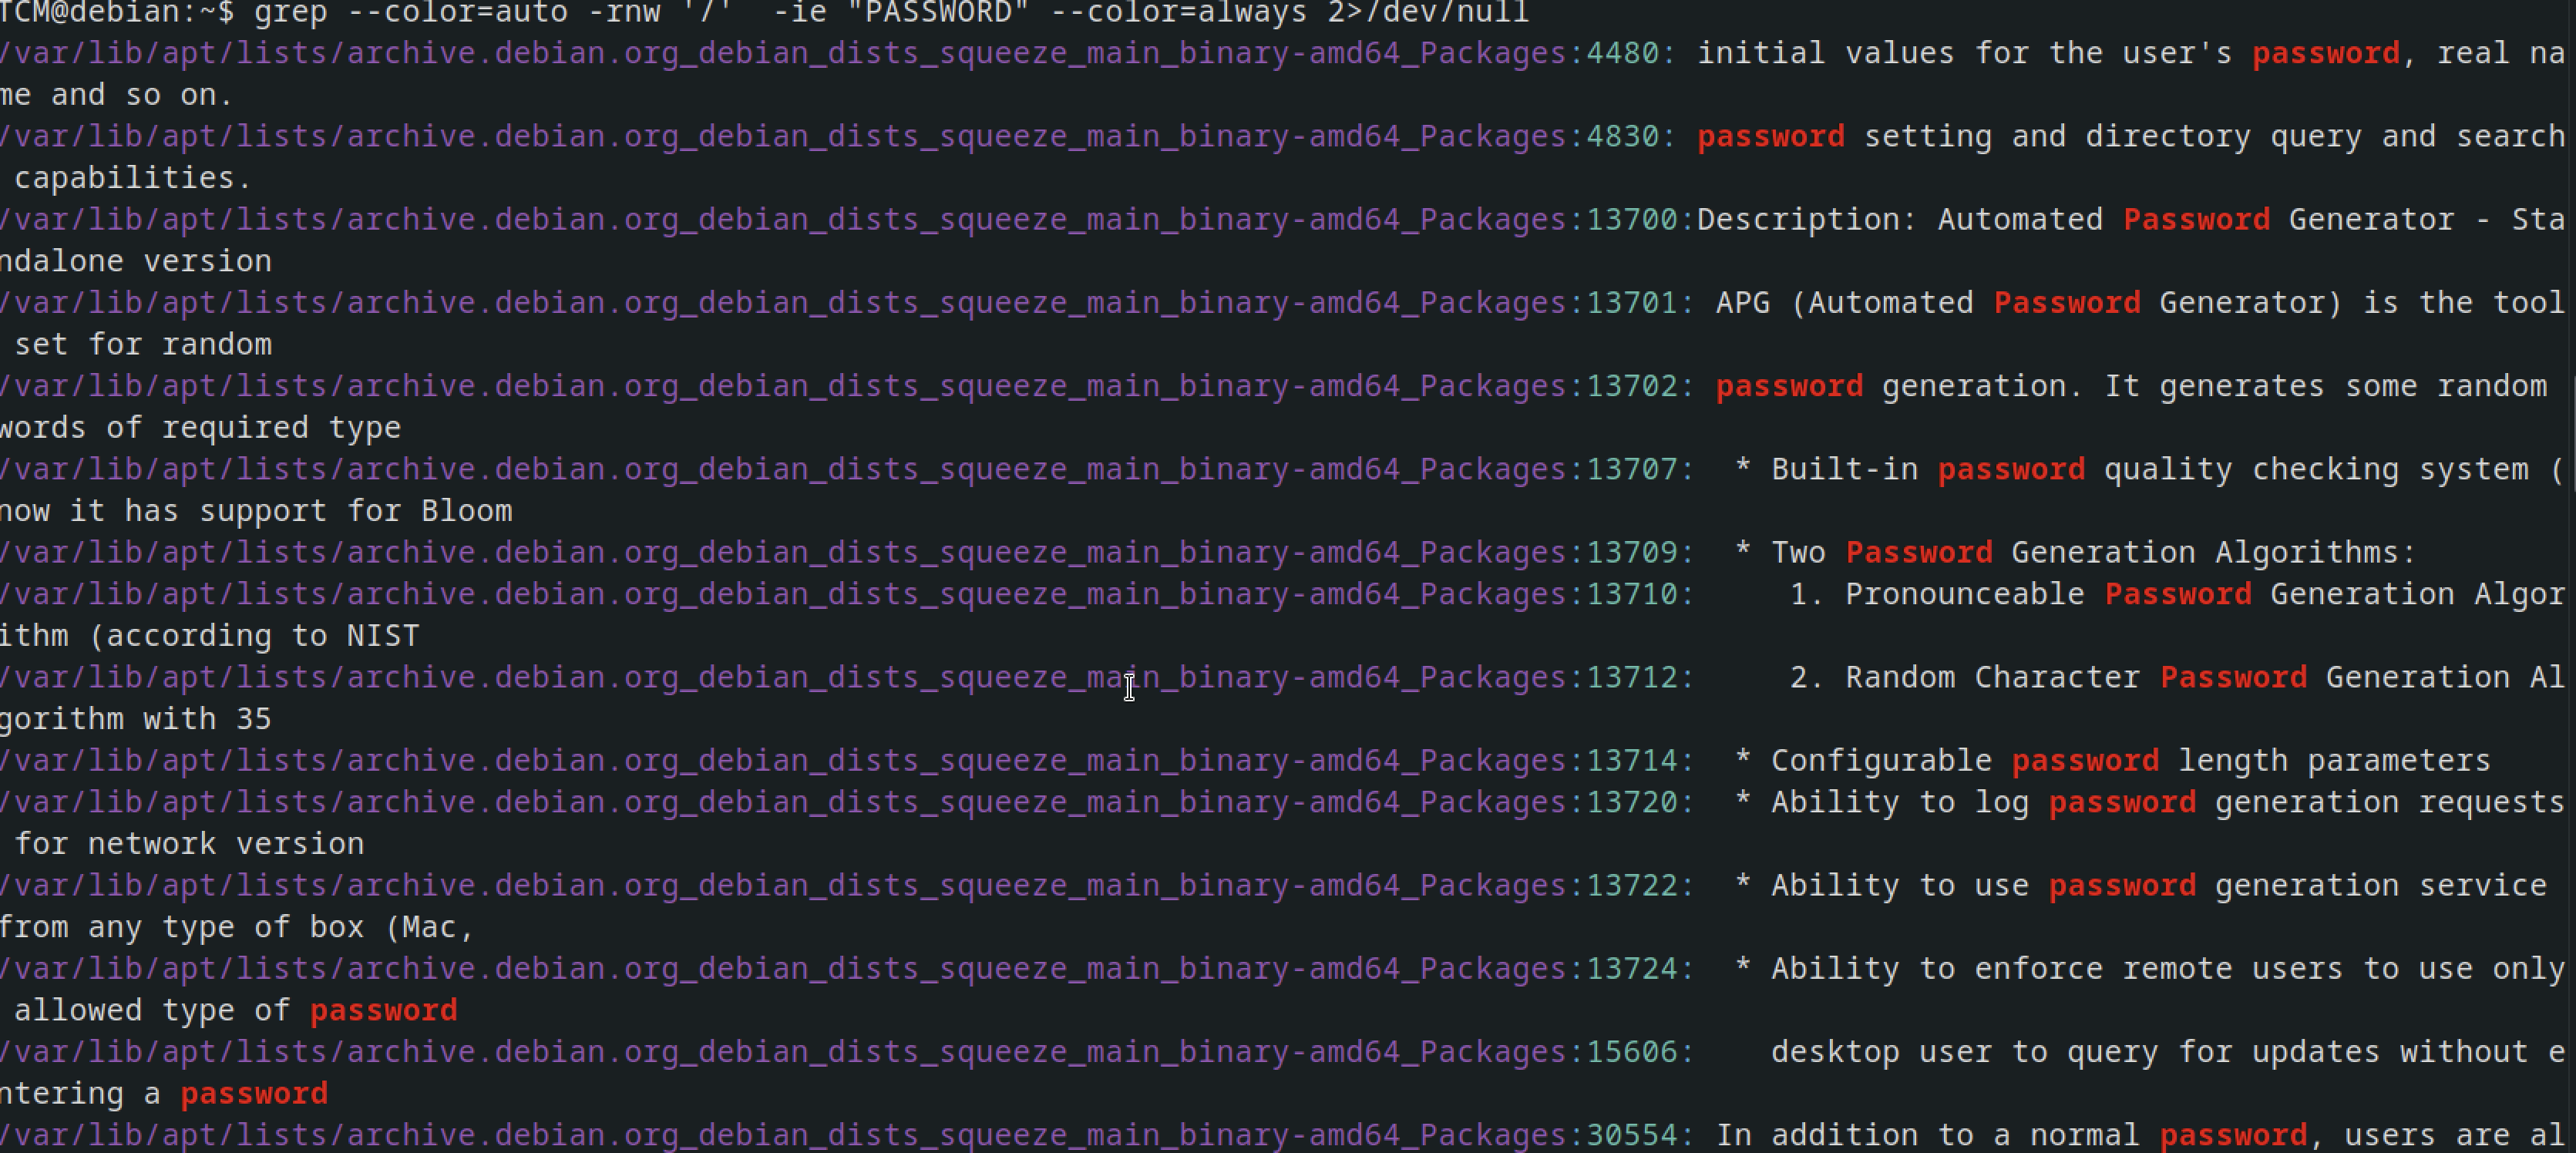The width and height of the screenshot is (2576, 1153).
Task: Click the word APG on line 13701
Action: click(x=1743, y=303)
